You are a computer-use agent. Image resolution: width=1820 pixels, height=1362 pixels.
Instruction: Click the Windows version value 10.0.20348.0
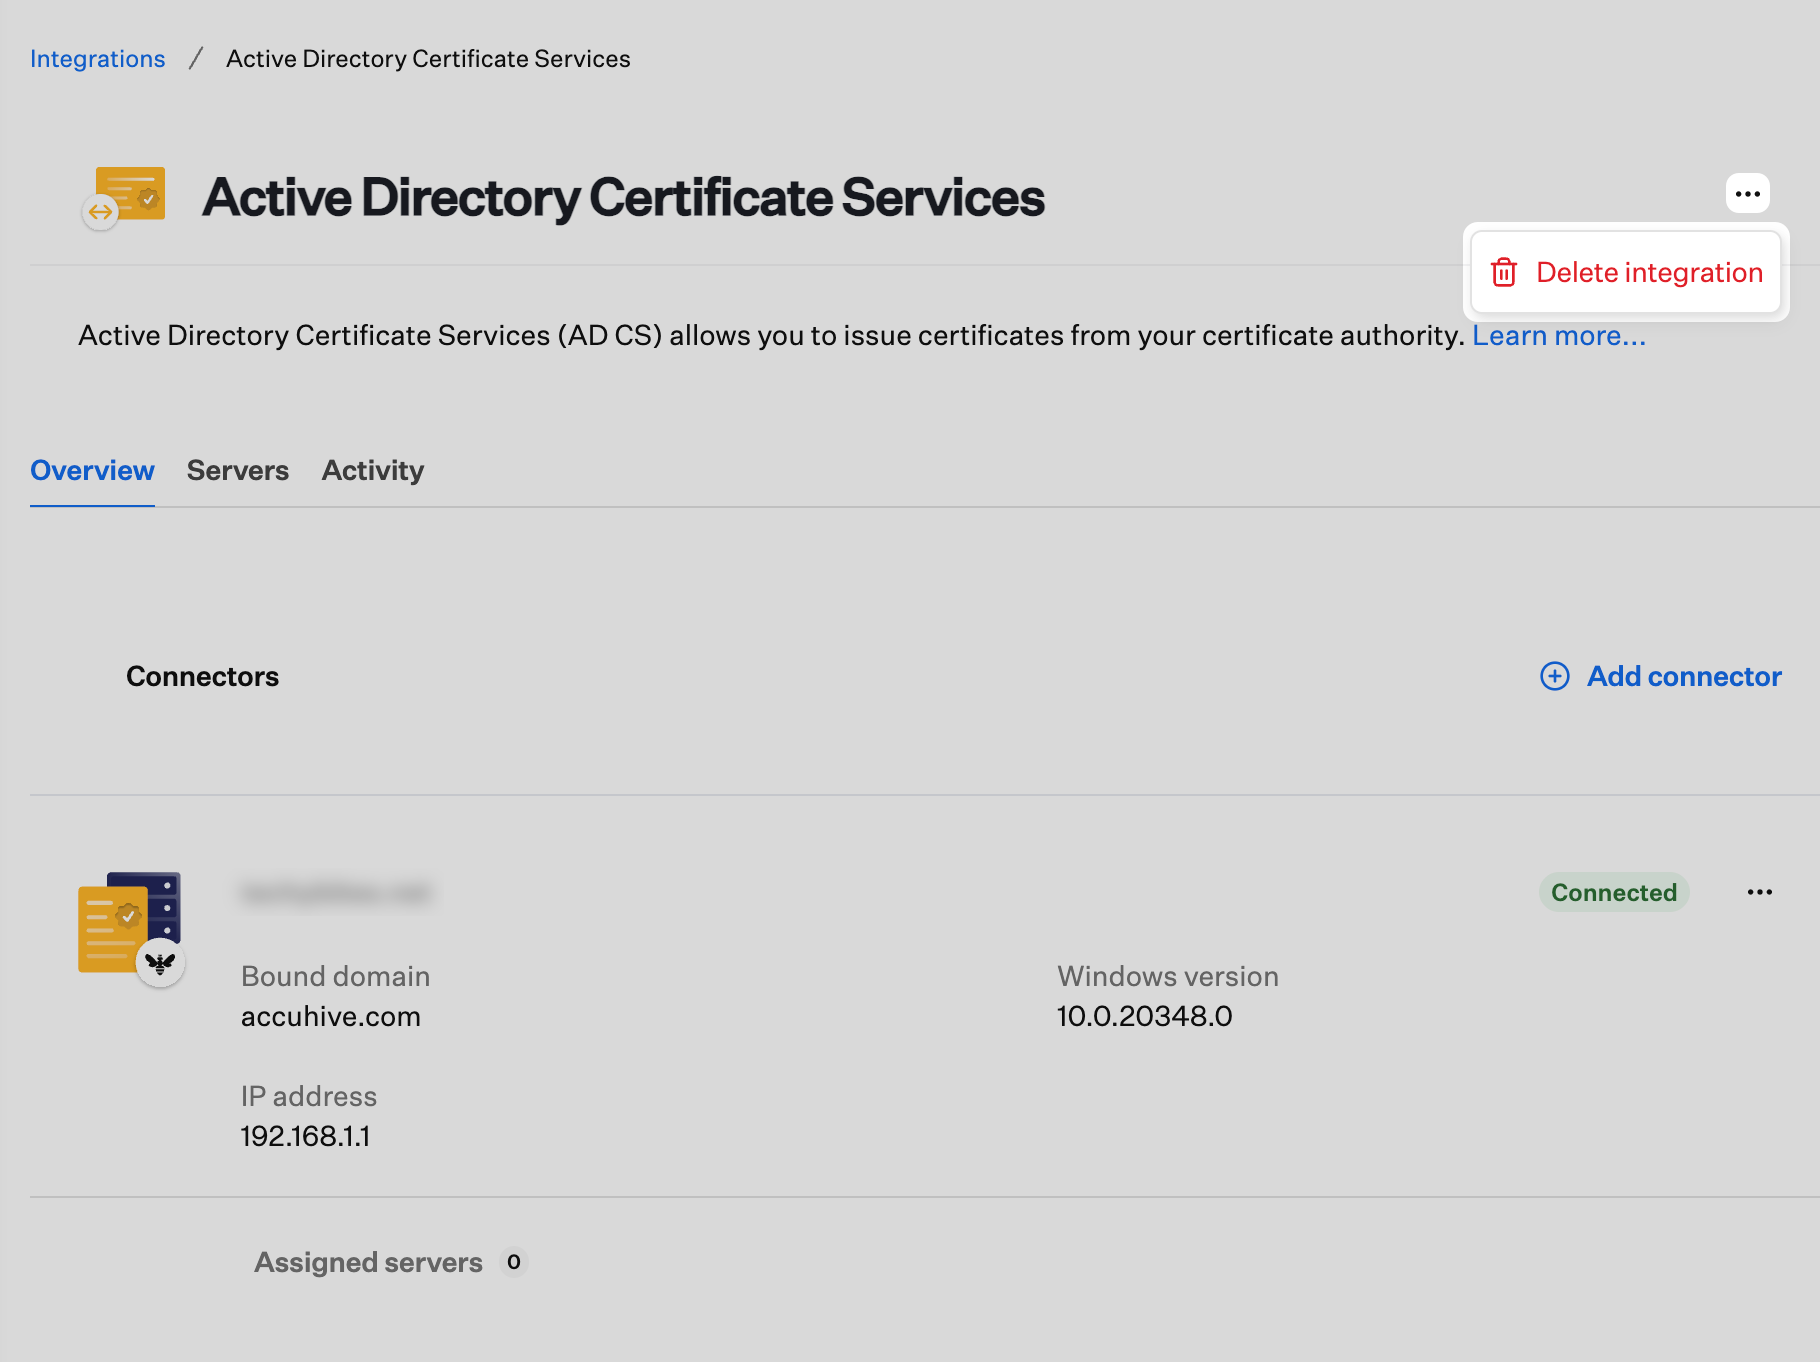pyautogui.click(x=1144, y=1016)
